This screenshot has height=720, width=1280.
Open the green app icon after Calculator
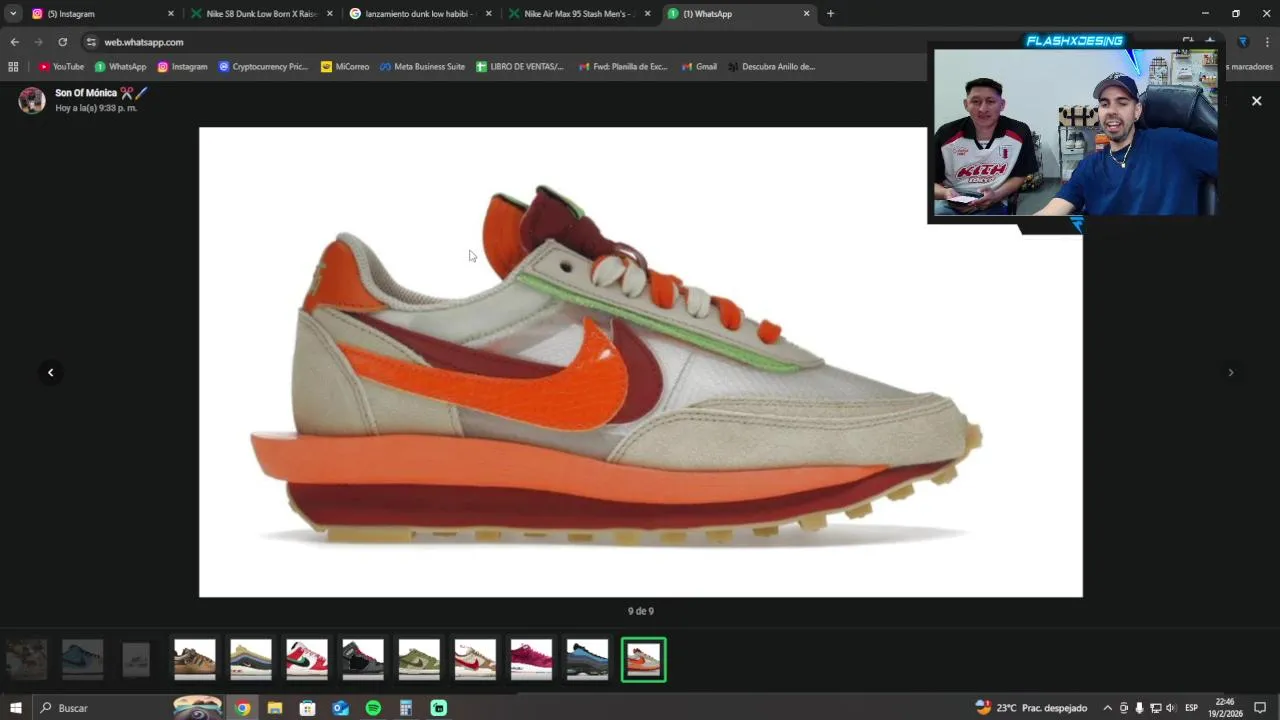coord(439,708)
